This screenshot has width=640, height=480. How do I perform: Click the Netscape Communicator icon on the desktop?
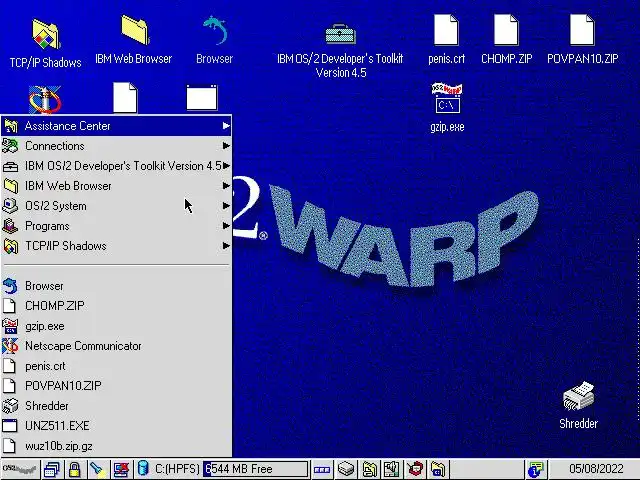tap(45, 99)
